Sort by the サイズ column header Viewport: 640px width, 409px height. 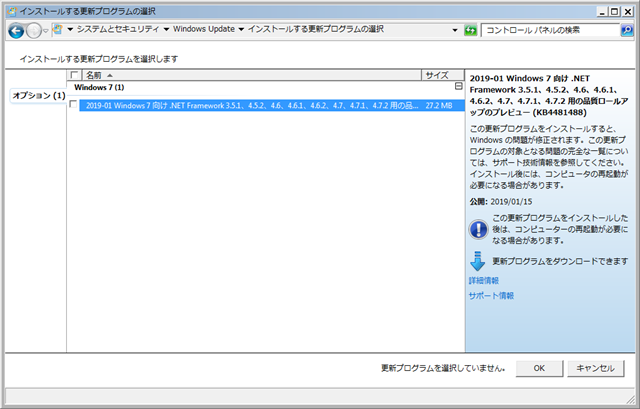click(442, 75)
